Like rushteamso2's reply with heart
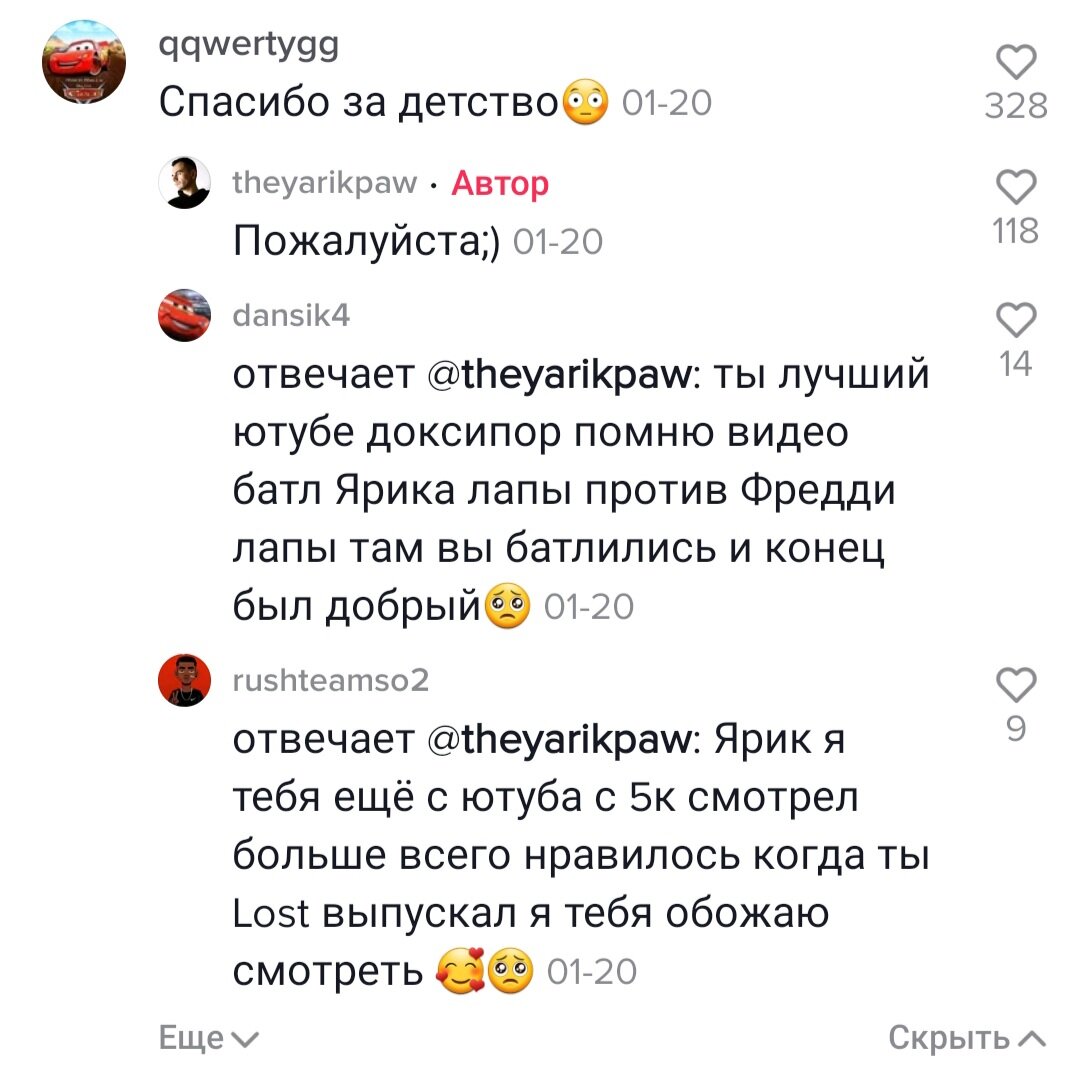Screen dimensions: 1080x1066 (x=1017, y=684)
